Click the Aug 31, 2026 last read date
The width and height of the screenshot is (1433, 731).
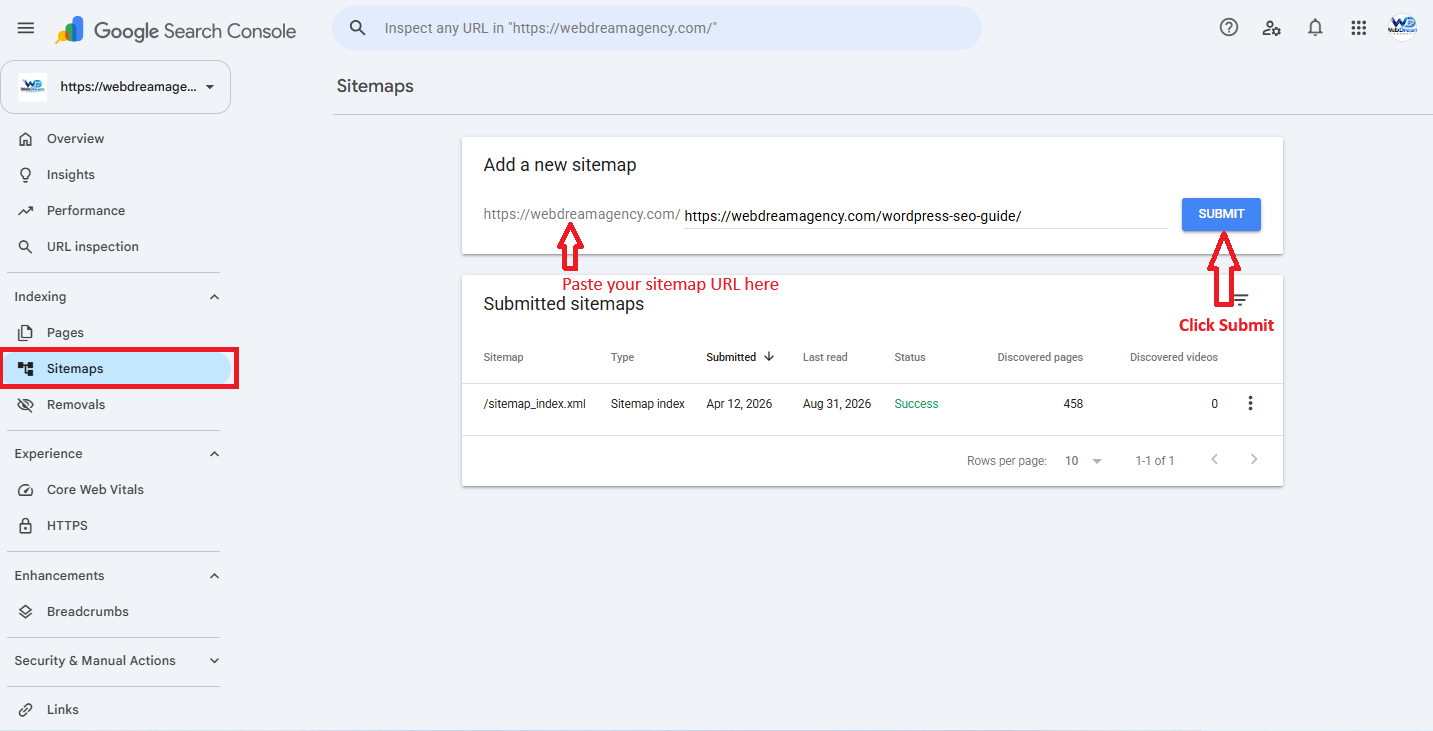coord(837,404)
